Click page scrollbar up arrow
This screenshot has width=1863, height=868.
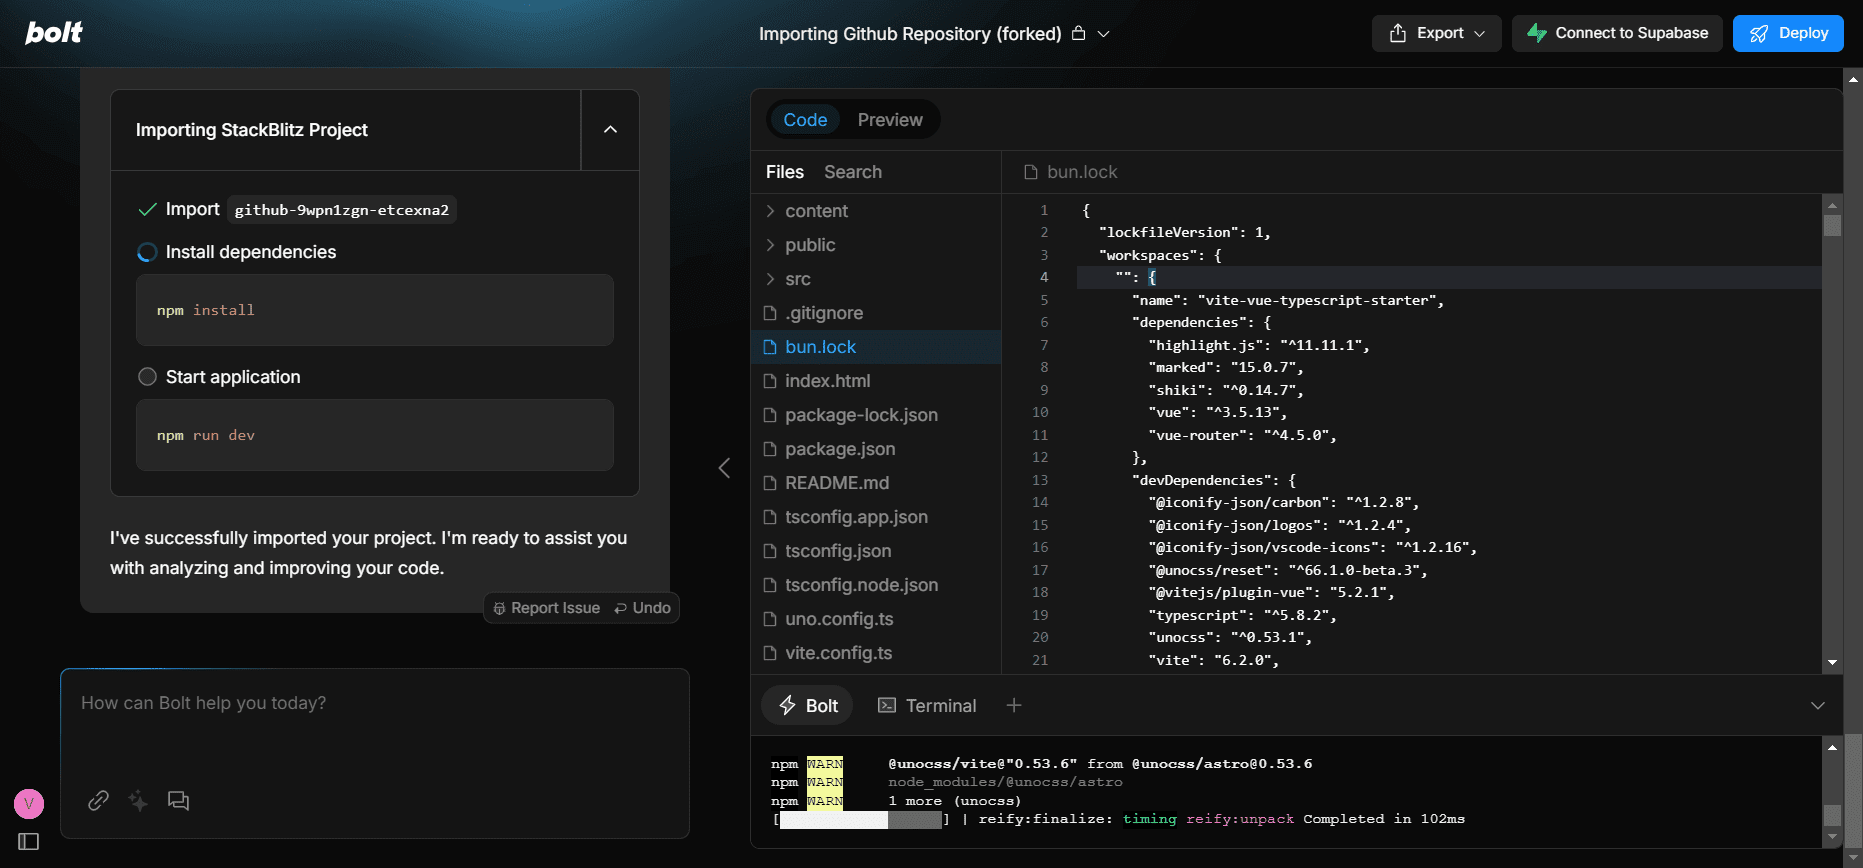coord(1853,78)
